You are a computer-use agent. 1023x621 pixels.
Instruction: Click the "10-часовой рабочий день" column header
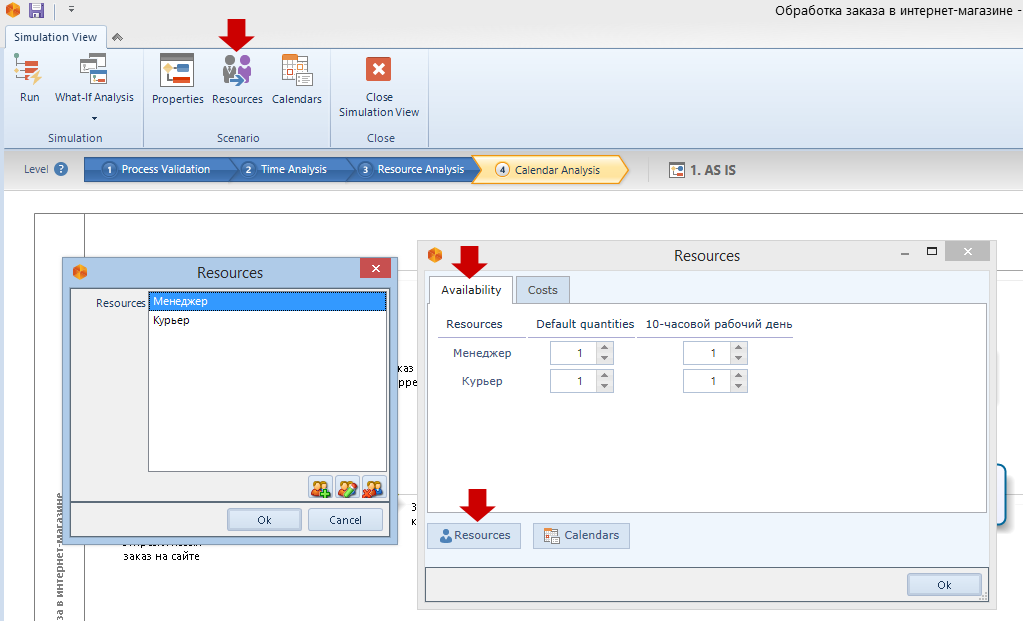click(x=719, y=324)
